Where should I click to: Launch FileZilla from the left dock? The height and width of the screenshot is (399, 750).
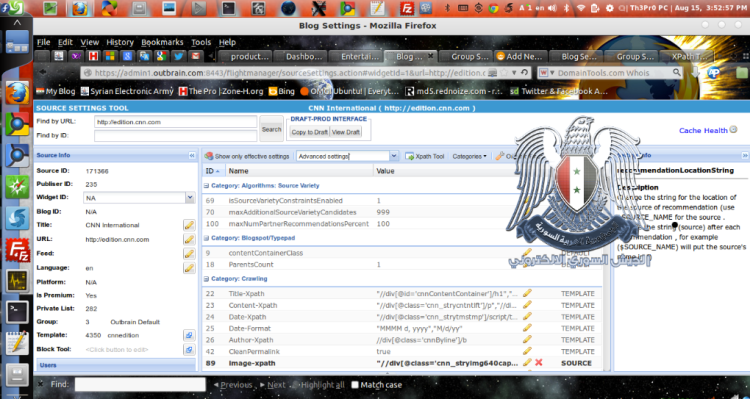17,250
